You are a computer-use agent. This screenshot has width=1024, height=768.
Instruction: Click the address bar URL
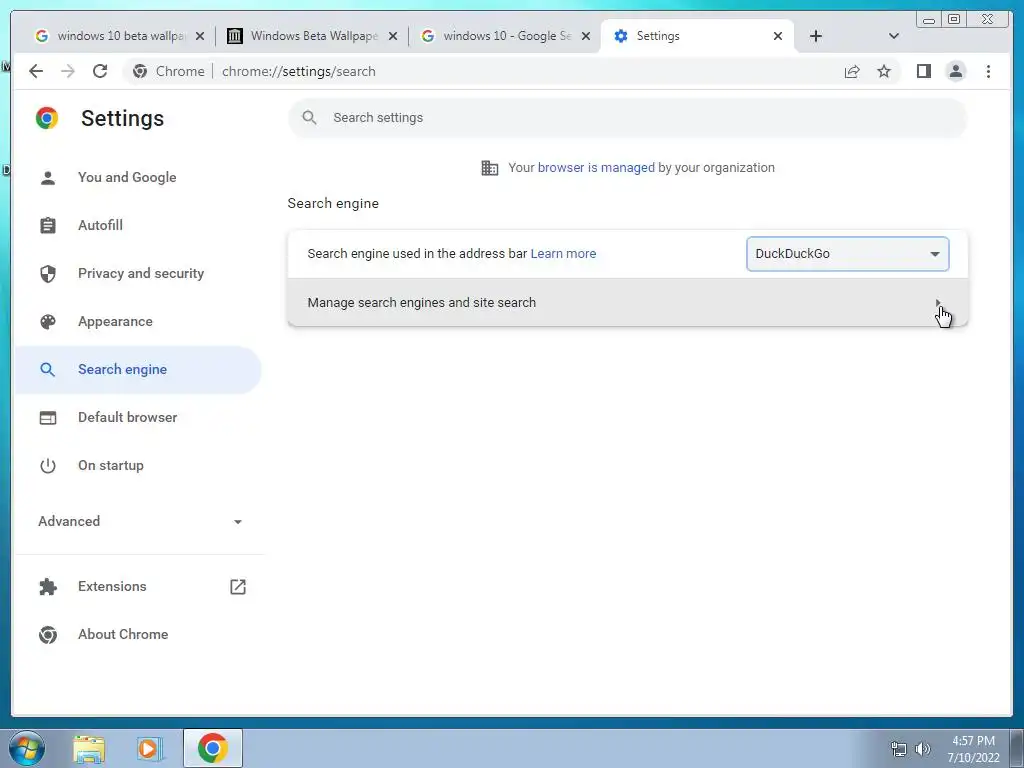point(298,71)
